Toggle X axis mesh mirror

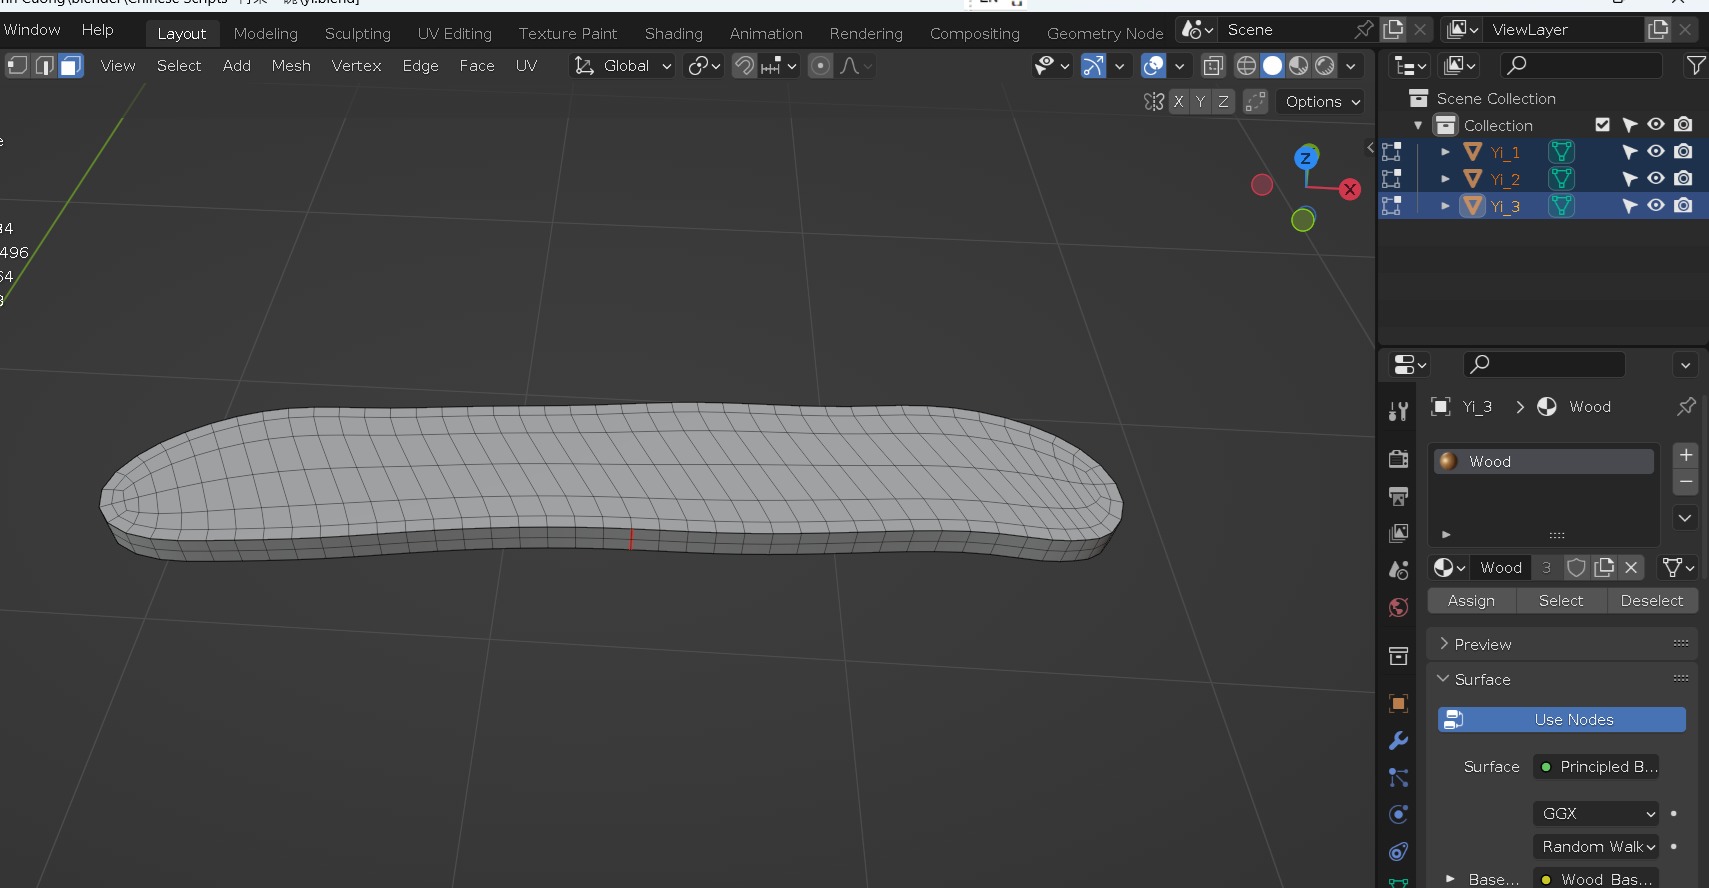click(1179, 102)
